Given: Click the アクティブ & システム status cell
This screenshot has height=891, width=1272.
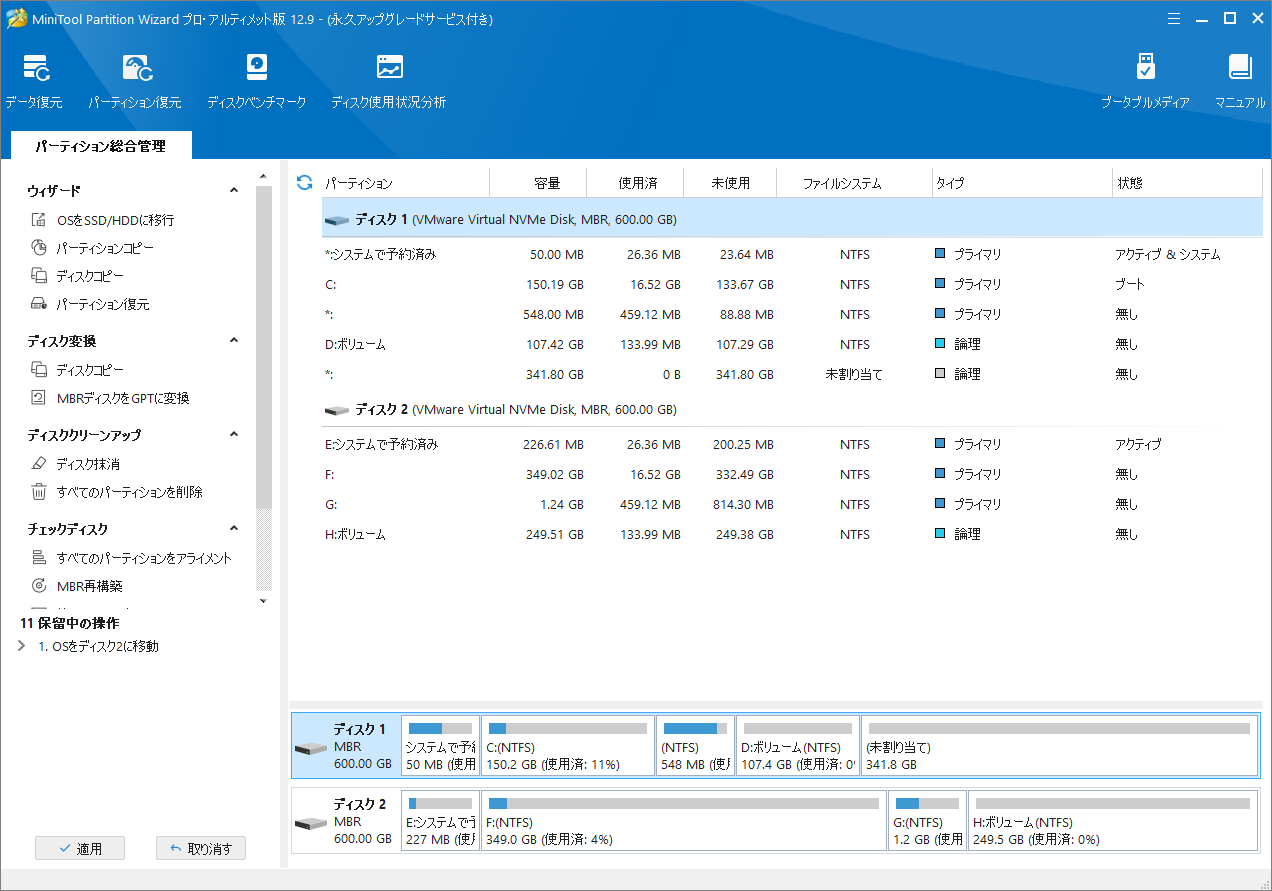Looking at the screenshot, I should [x=1167, y=254].
